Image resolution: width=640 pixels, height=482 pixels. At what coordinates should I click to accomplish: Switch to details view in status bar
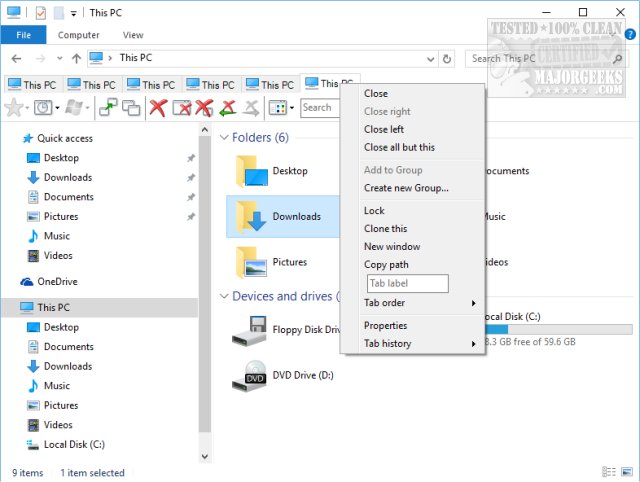[609, 472]
